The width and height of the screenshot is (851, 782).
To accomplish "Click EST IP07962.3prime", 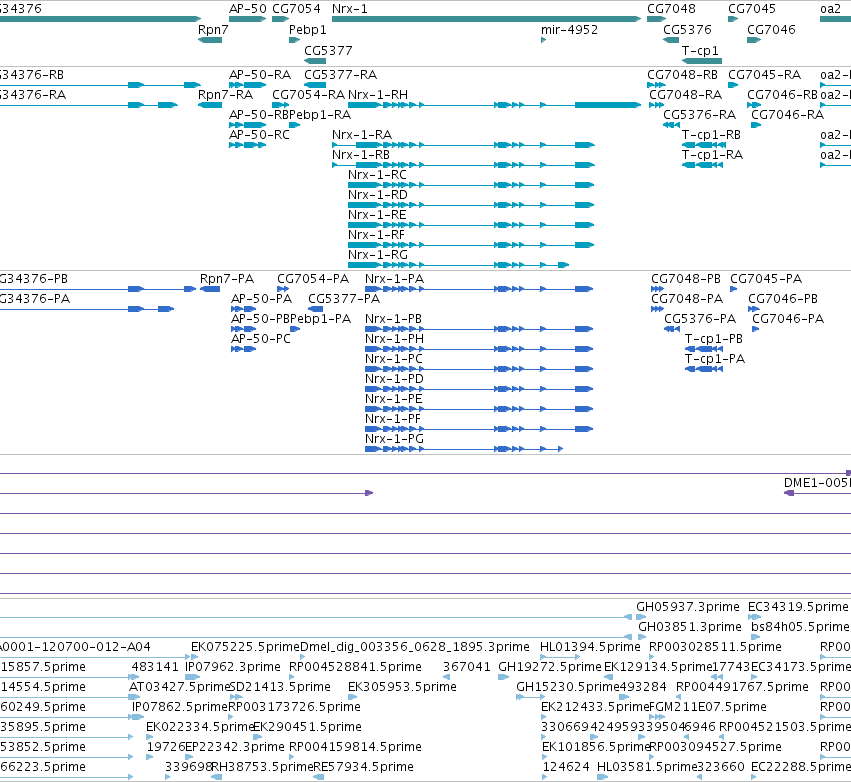I will [233, 667].
